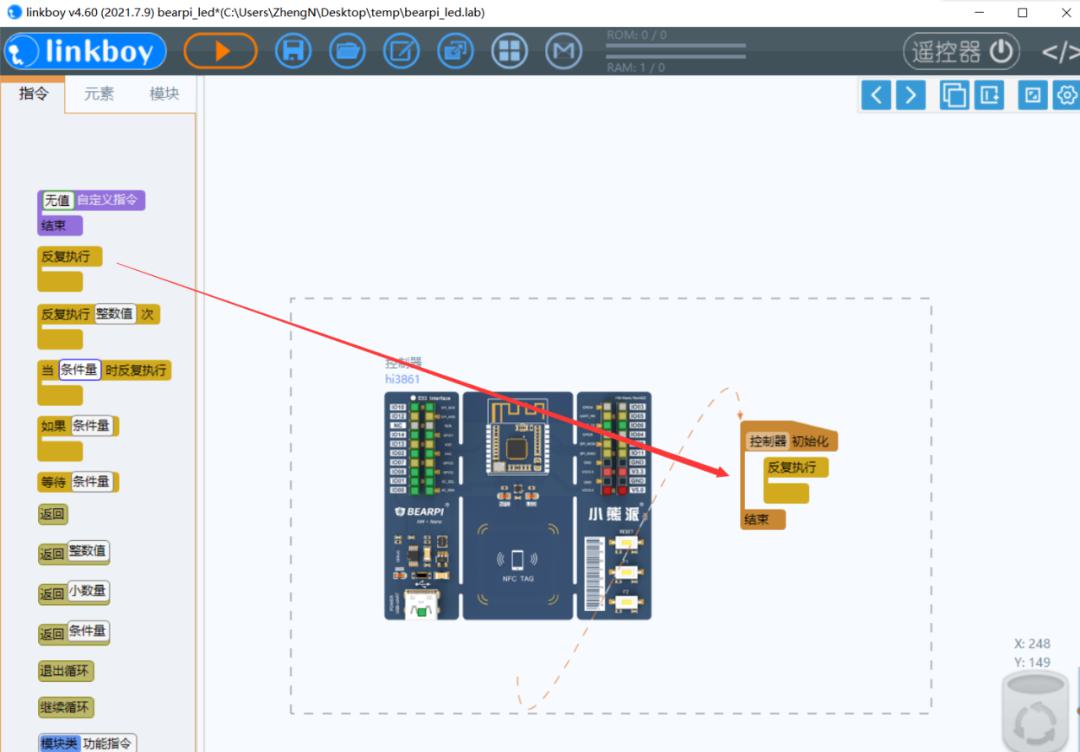Click the export/share window icon
Screen dimensions: 1080x752
455,51
